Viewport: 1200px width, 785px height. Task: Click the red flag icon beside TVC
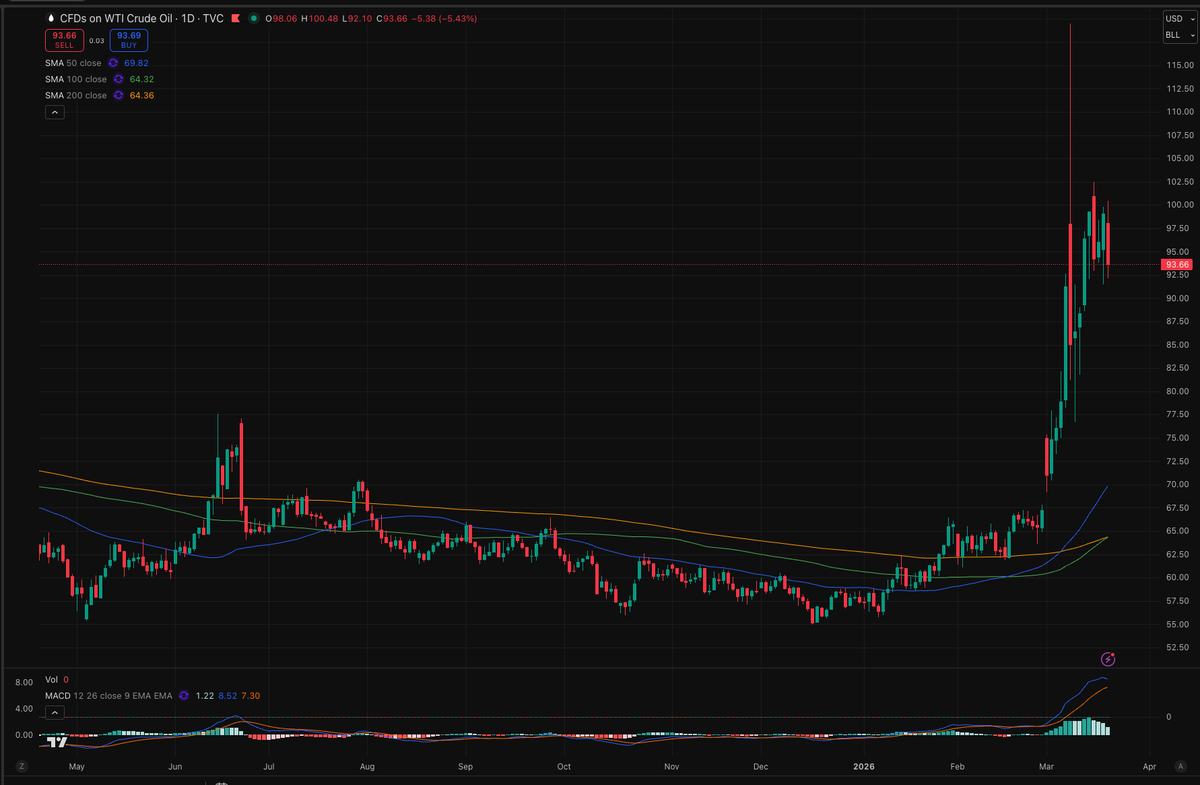[x=235, y=19]
